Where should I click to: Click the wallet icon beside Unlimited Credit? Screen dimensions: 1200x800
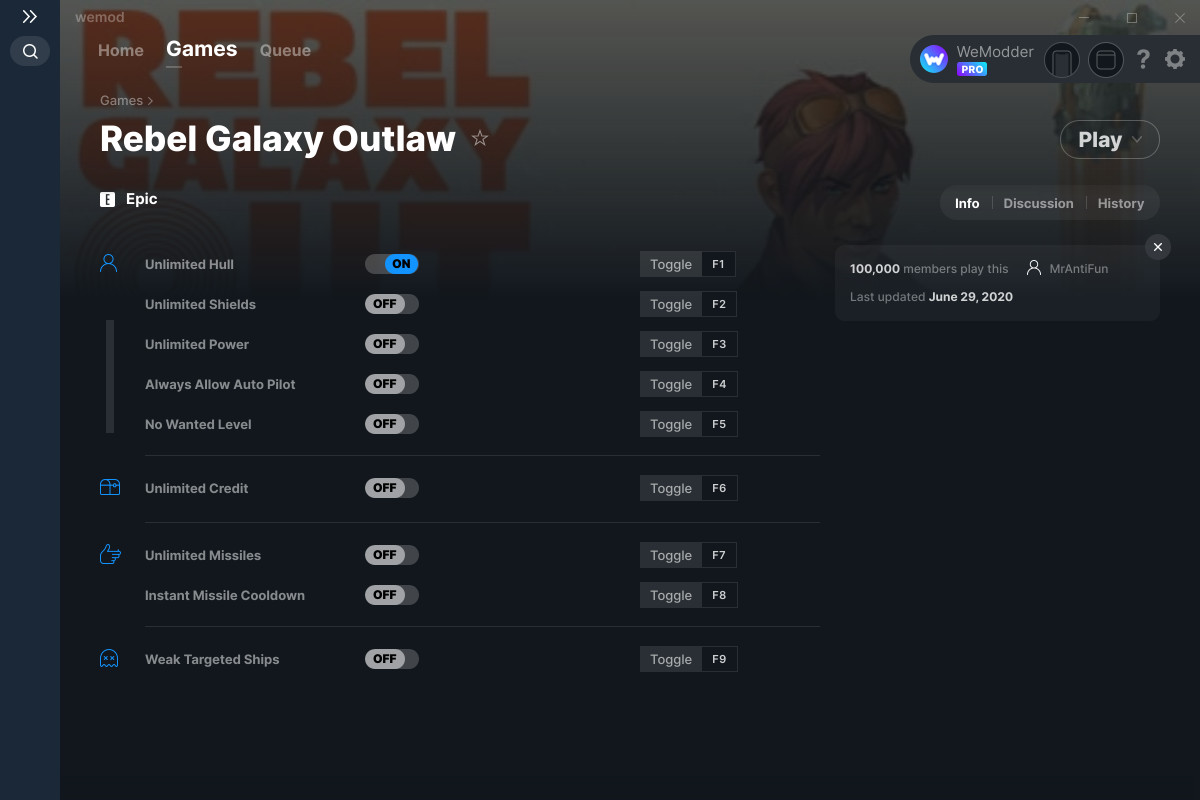click(109, 487)
